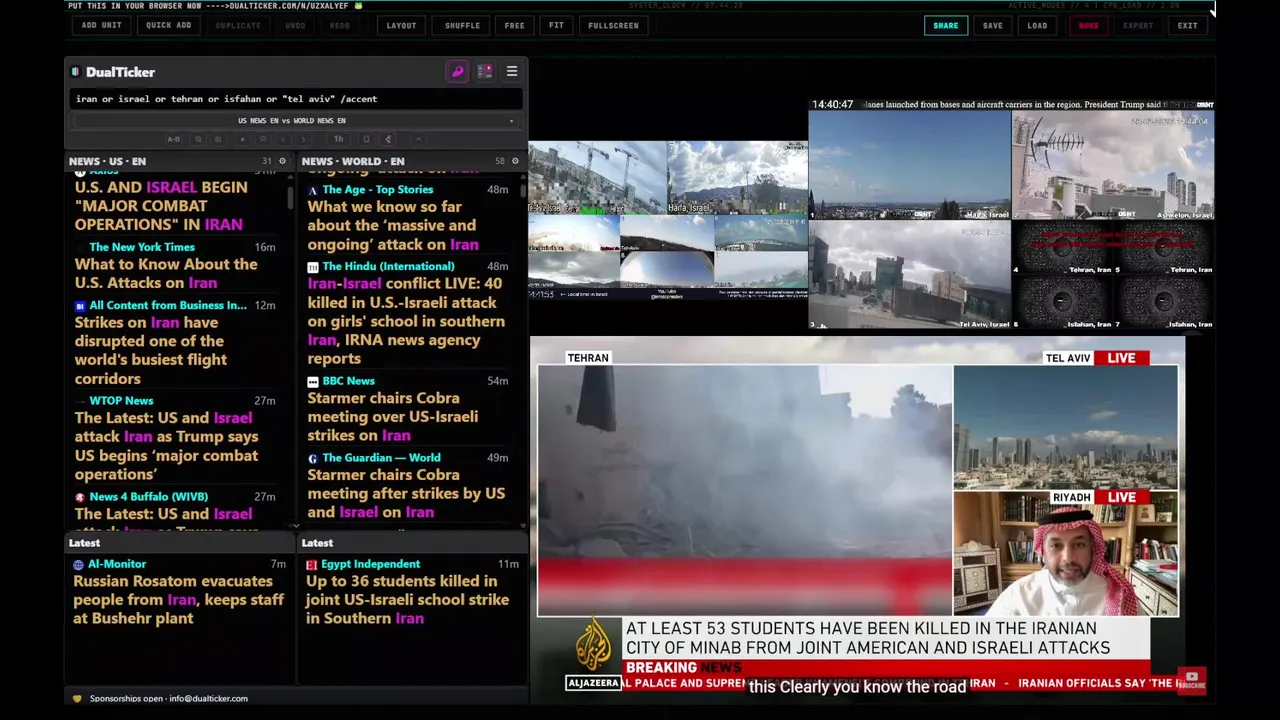Click the bookmark icon in ticker toolbar

click(366, 139)
